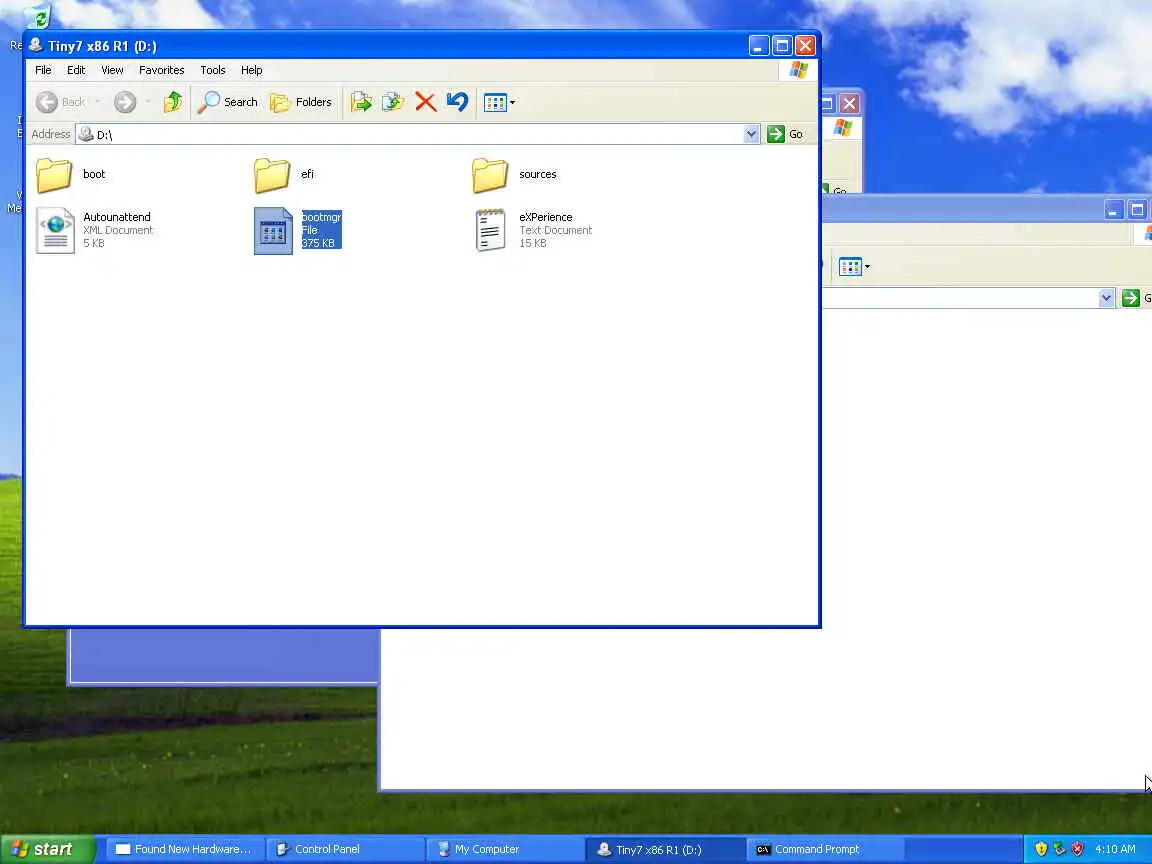
Task: Open the View menu
Action: [x=112, y=70]
